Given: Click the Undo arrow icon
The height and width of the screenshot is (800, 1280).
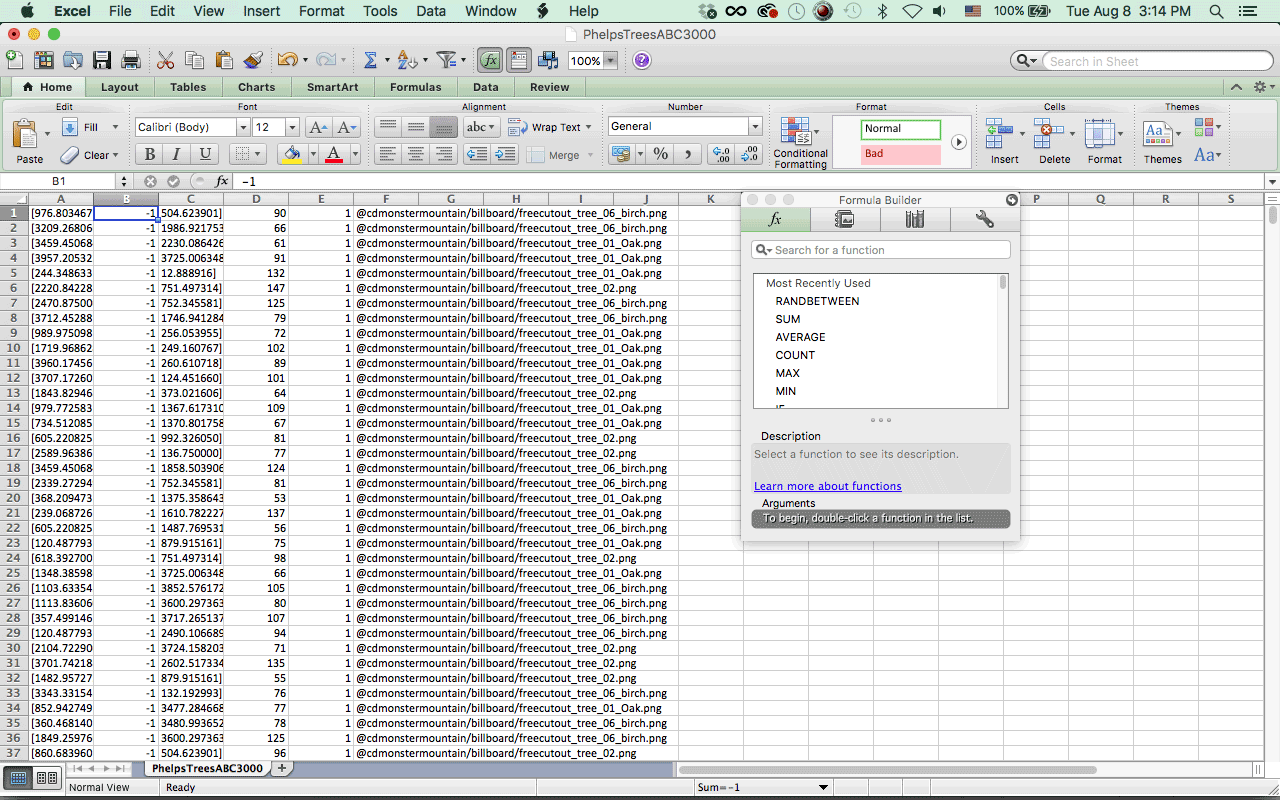Looking at the screenshot, I should (287, 60).
